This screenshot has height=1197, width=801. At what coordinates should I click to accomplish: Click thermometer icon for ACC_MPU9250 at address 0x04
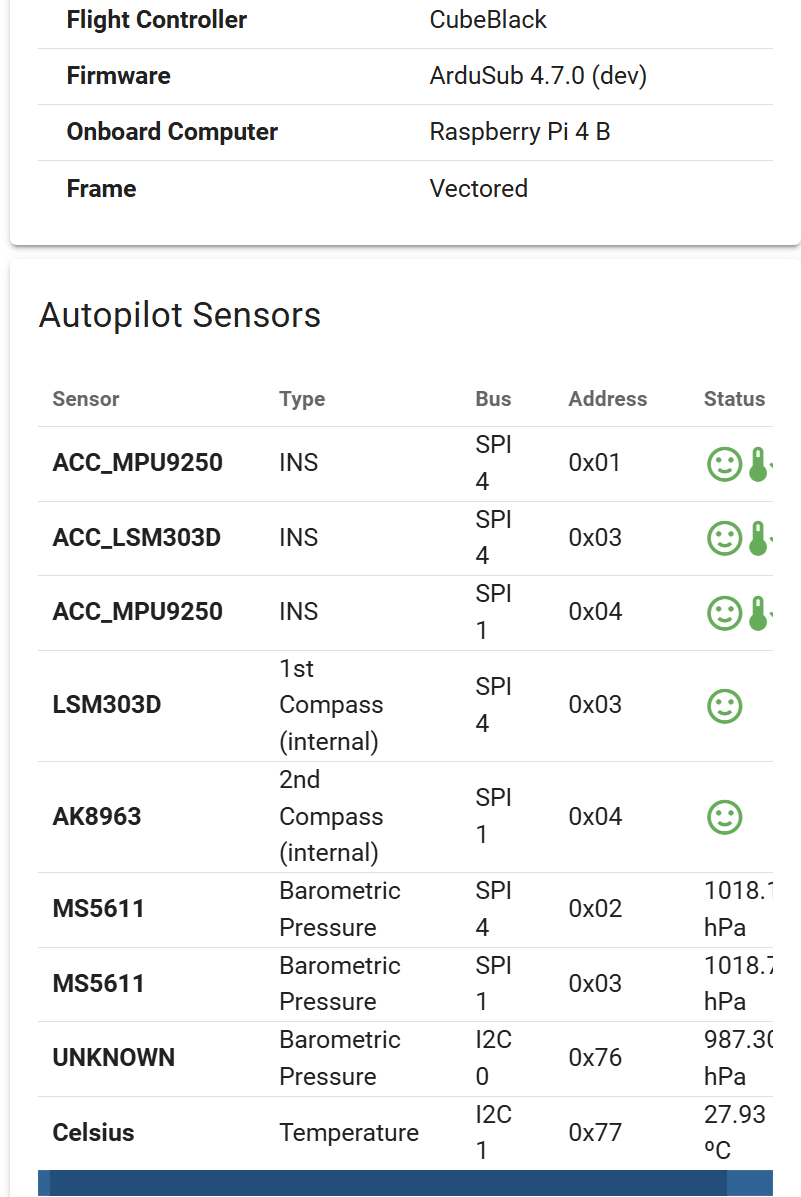757,612
